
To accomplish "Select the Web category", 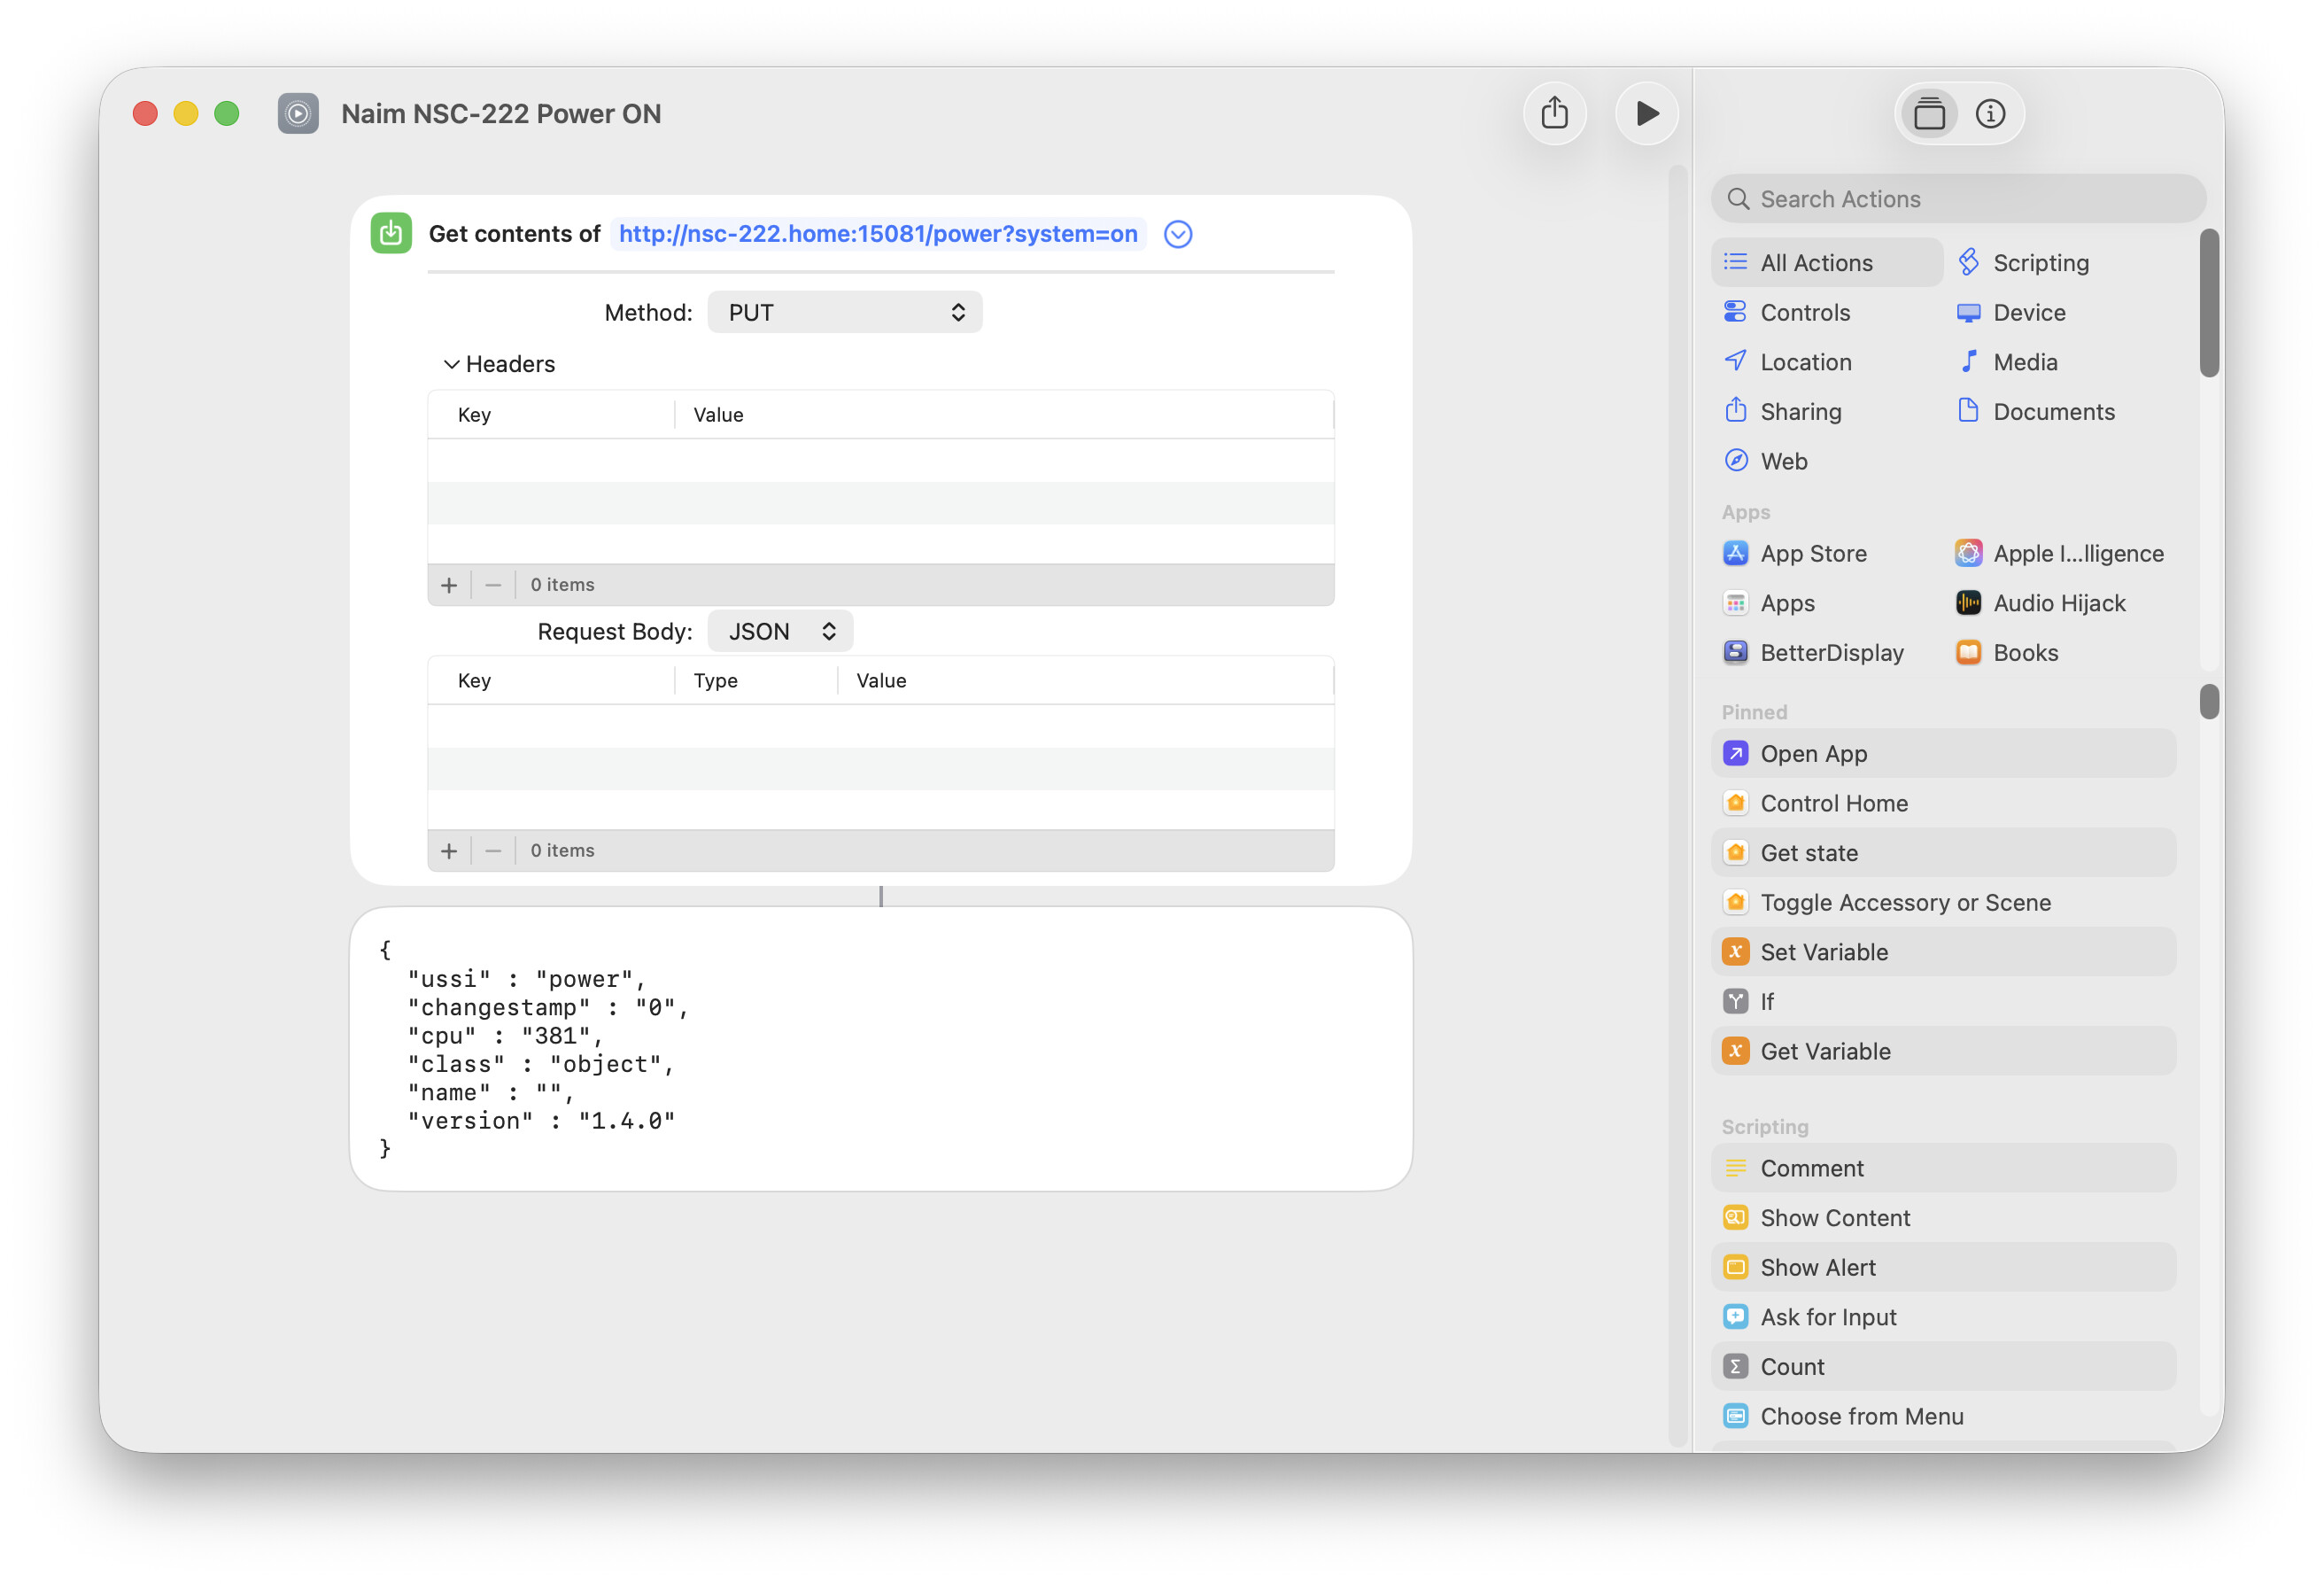I will 1783,461.
